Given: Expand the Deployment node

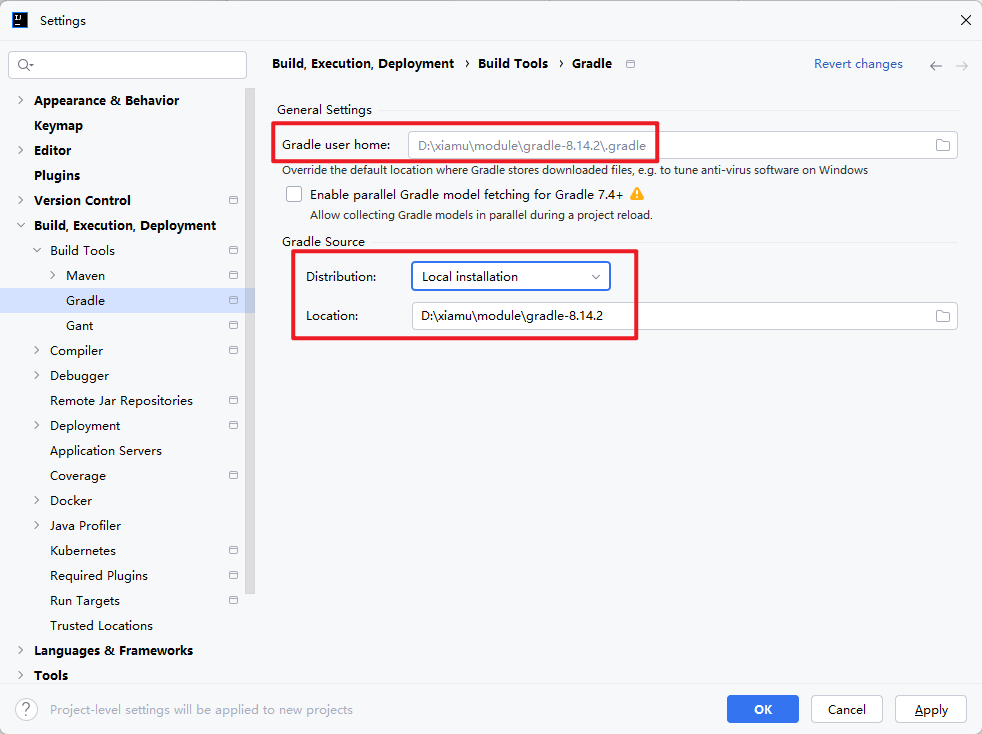Looking at the screenshot, I should pos(37,426).
